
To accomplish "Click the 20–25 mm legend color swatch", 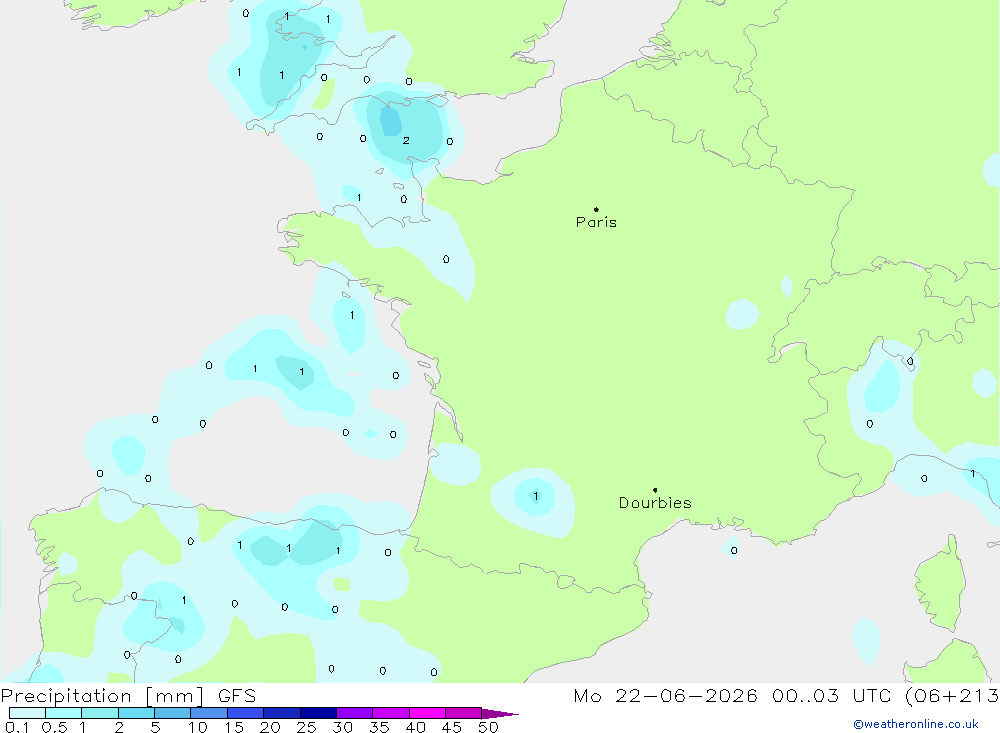I will click(282, 713).
